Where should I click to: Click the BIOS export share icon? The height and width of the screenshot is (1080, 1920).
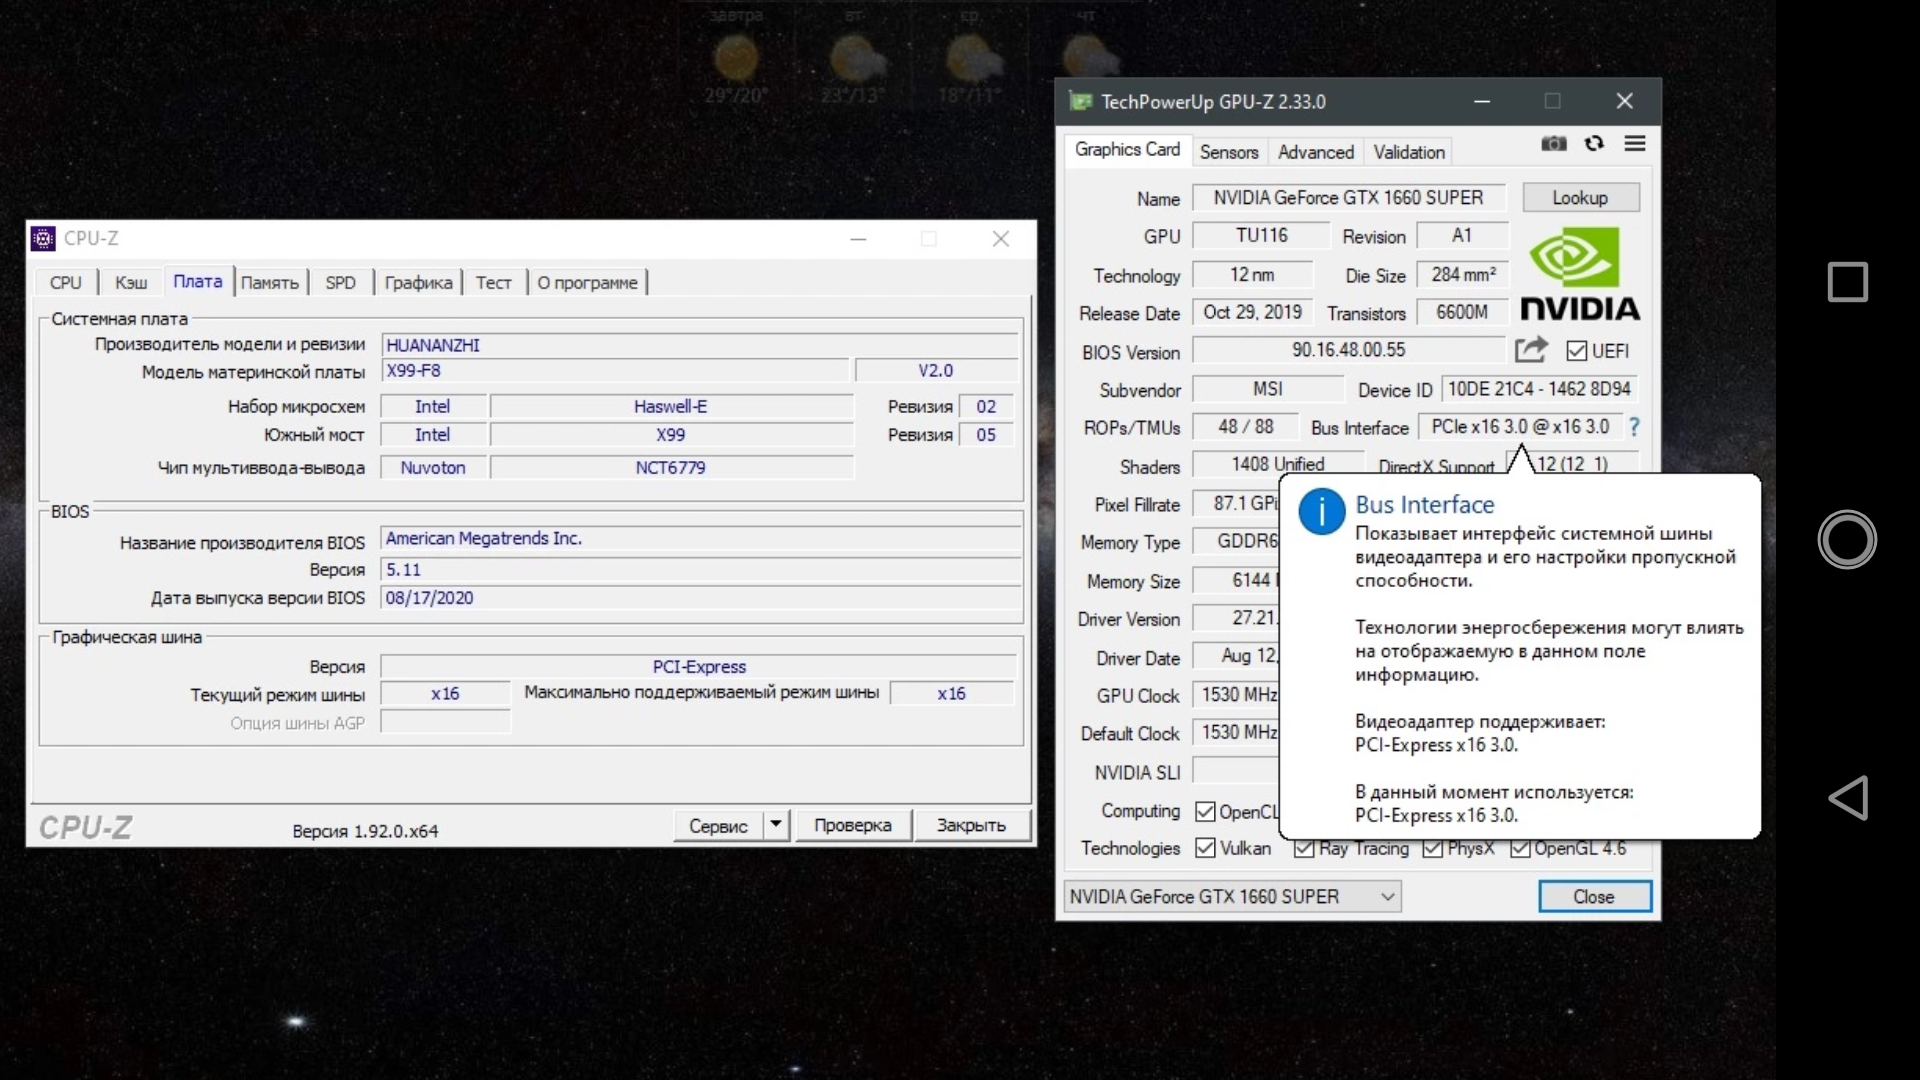click(1530, 350)
